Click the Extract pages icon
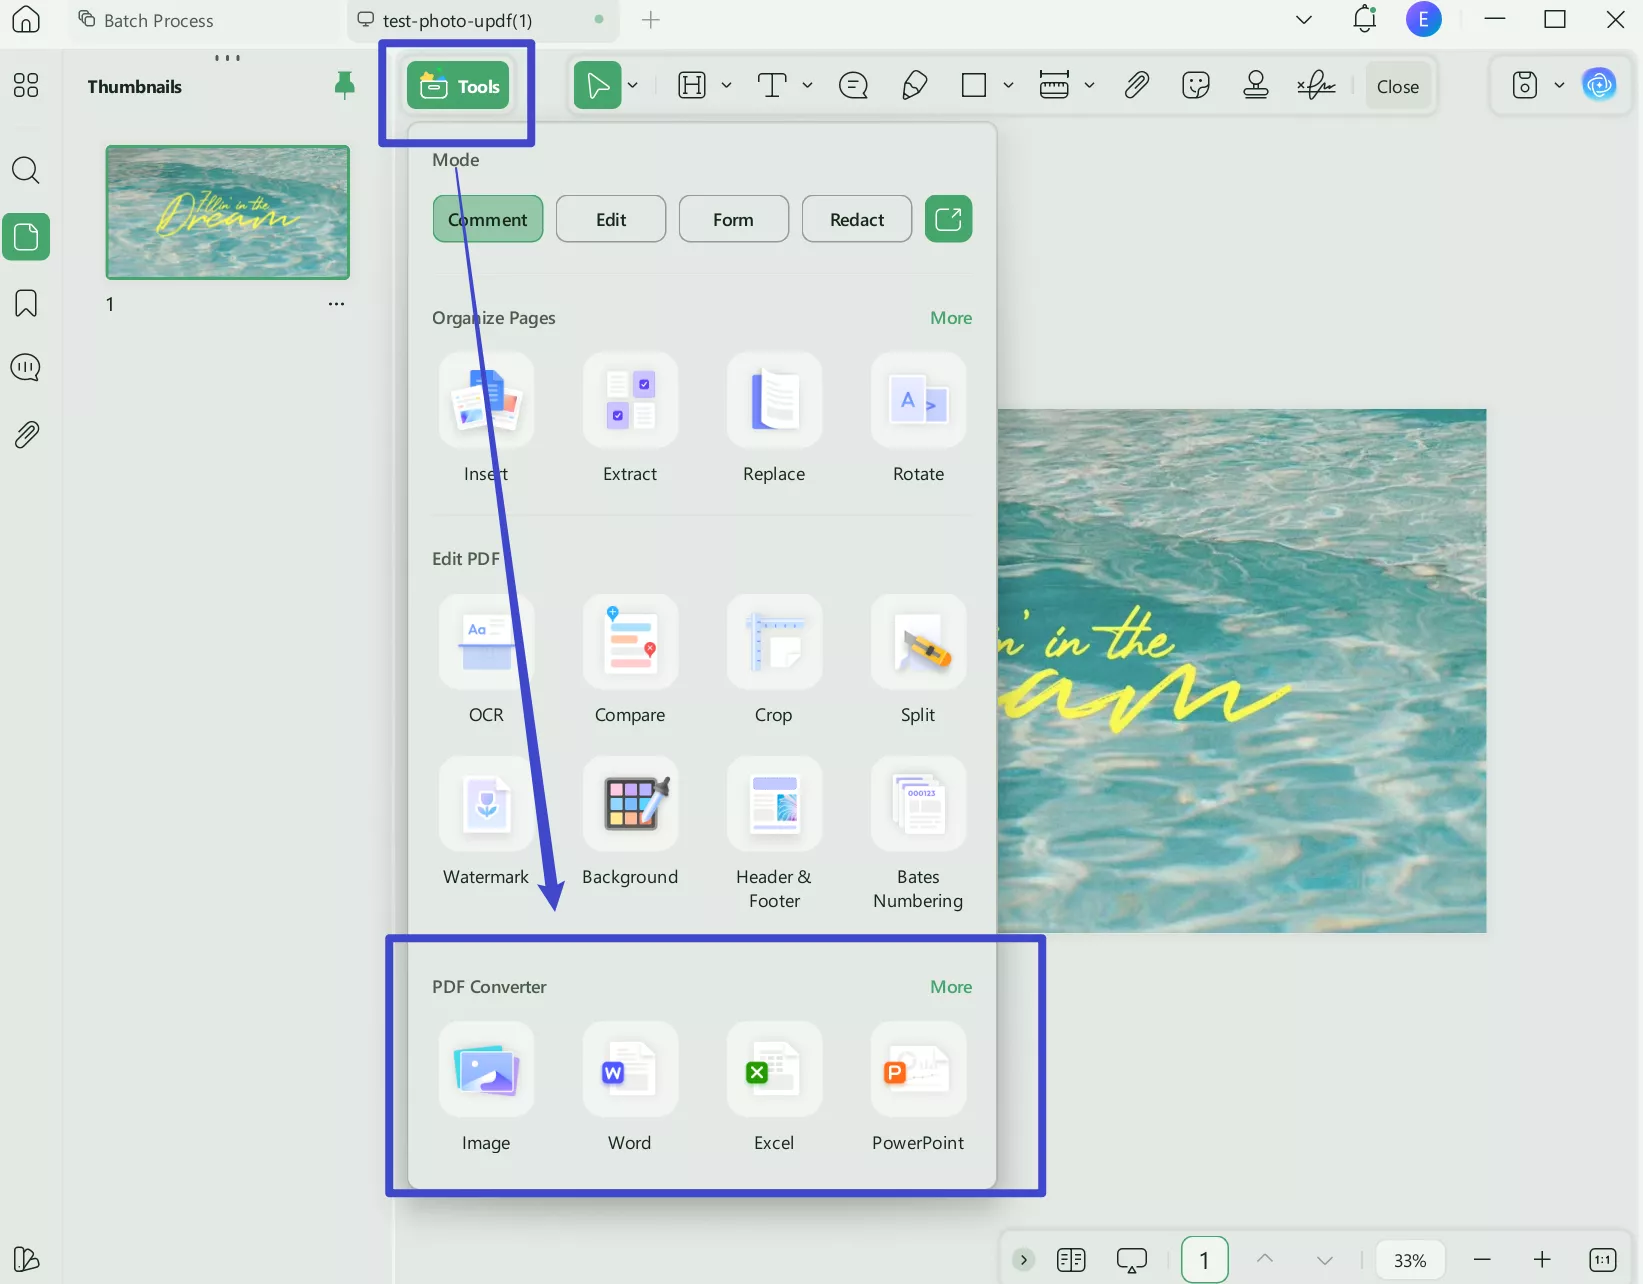This screenshot has width=1643, height=1284. click(630, 399)
